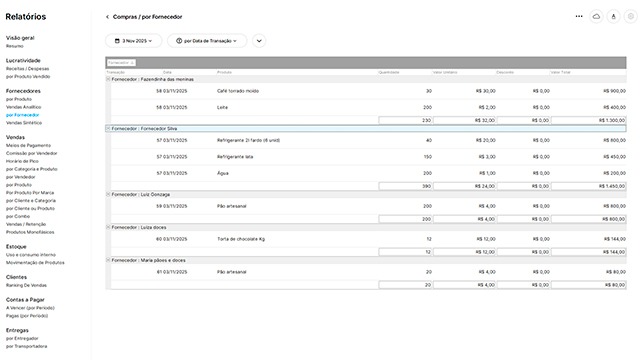Open Ranking De Vendas report
Image resolution: width=640 pixels, height=360 pixels.
27,285
